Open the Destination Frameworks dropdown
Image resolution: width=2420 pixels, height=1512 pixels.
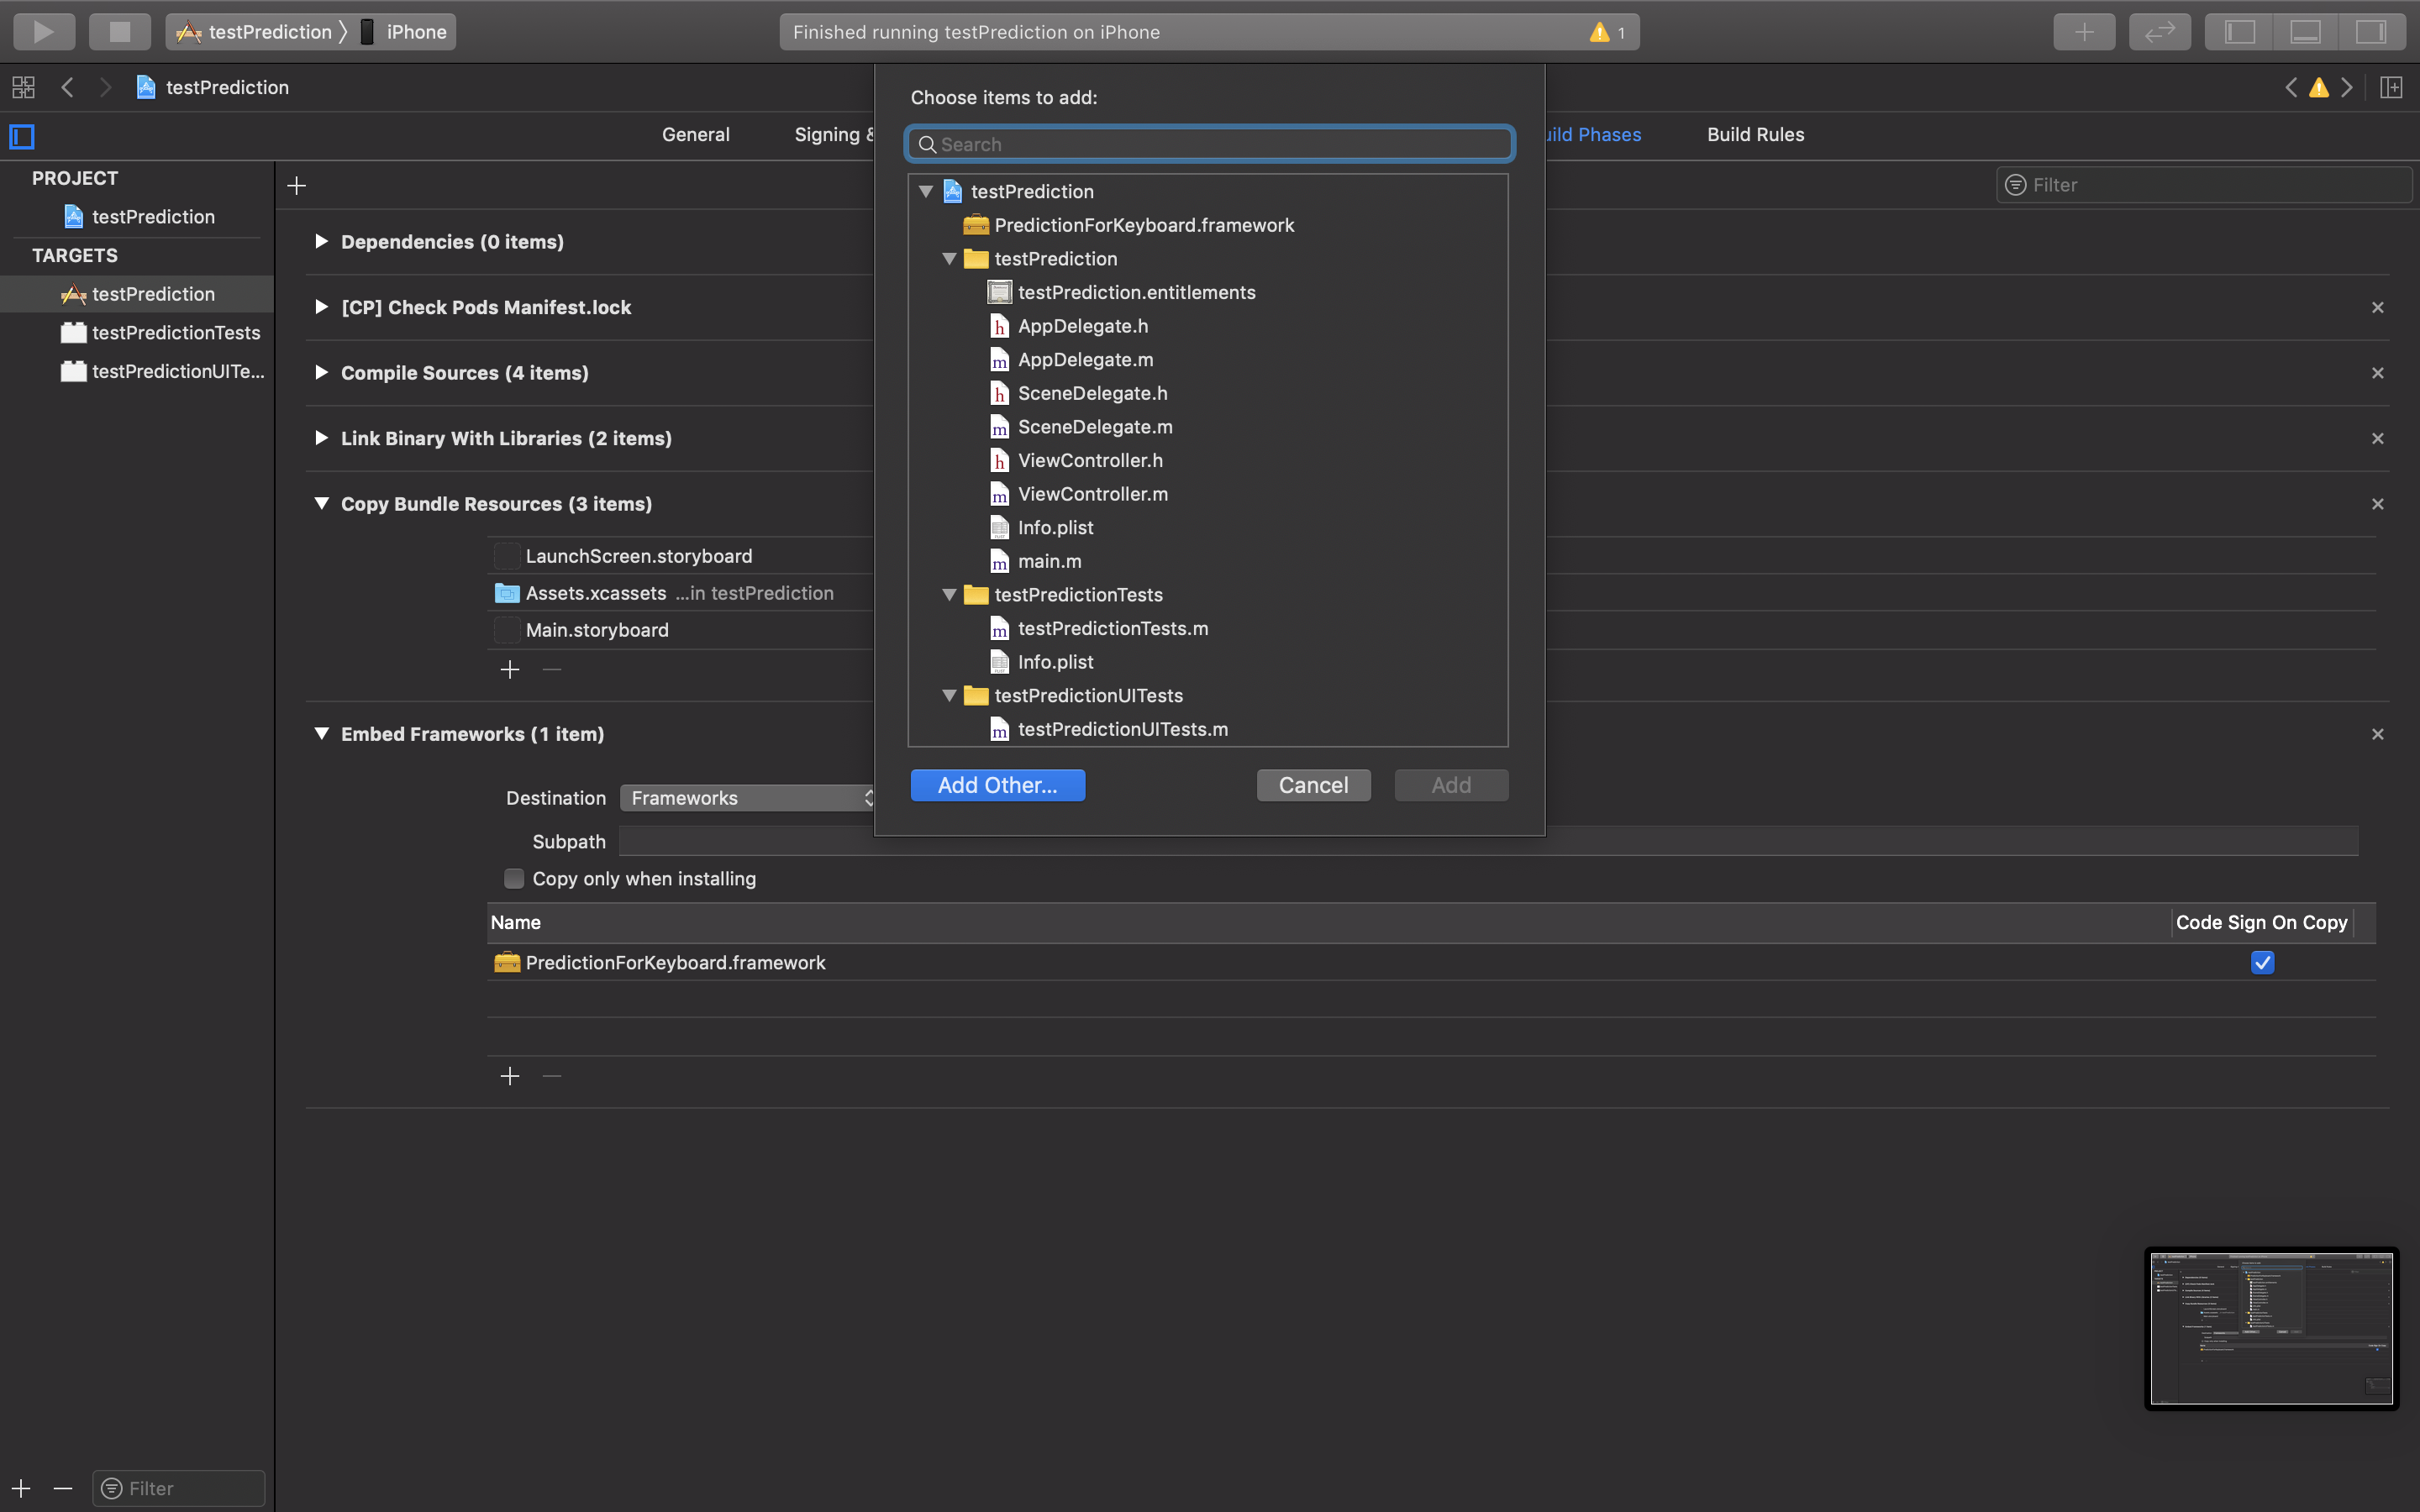748,798
